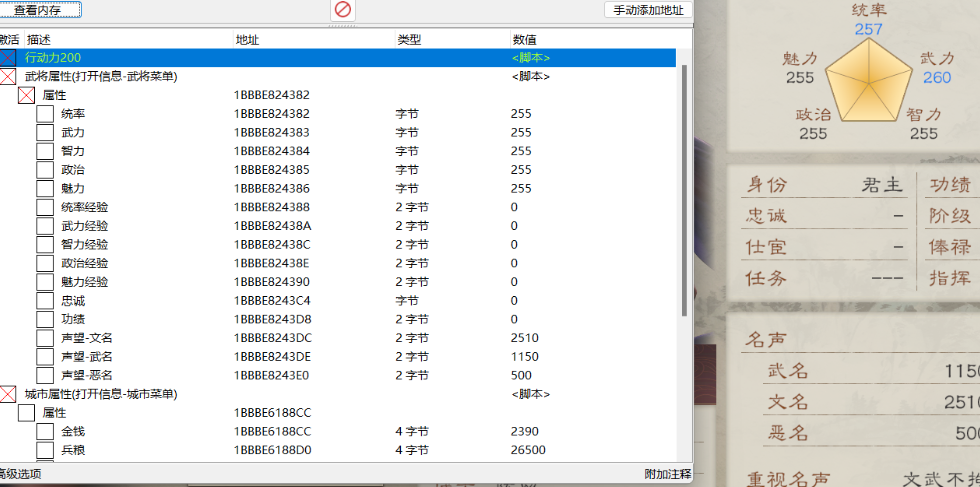
Task: Click address 1BBBE8243C4 of 忠诚
Action: point(272,301)
